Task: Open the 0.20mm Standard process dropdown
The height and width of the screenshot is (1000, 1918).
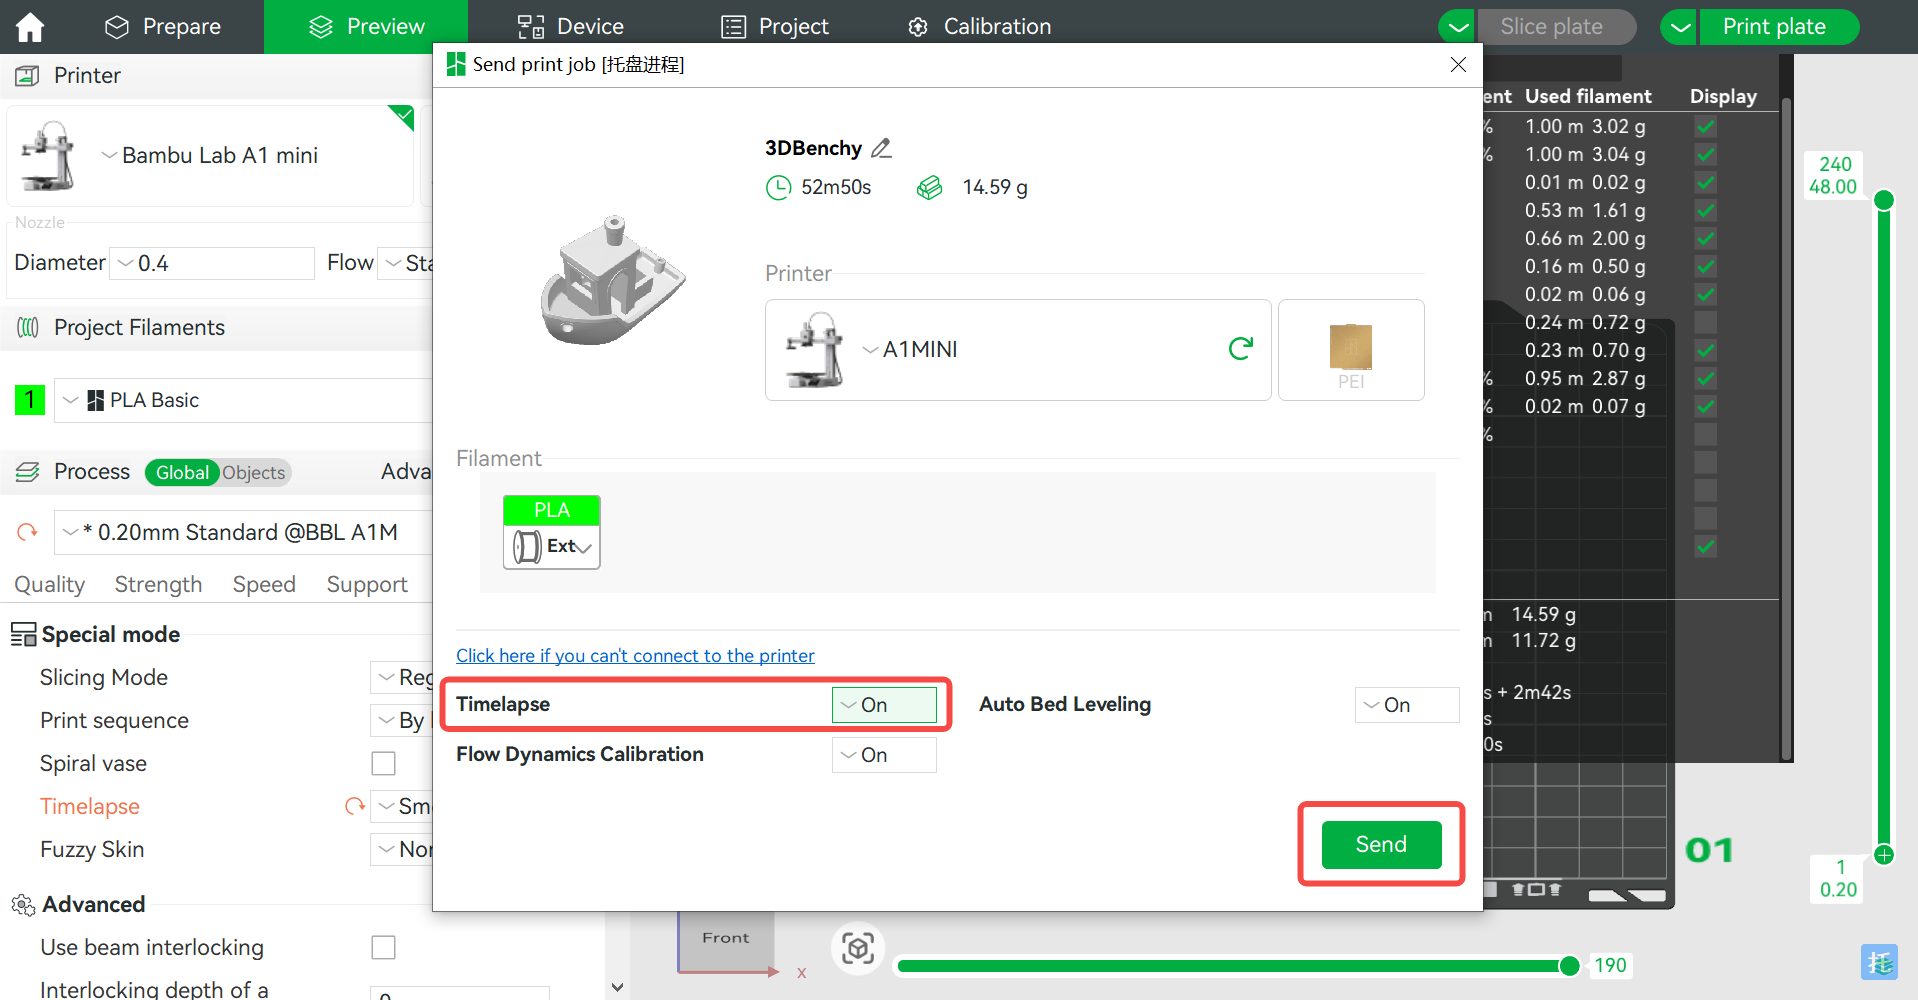Action: coord(244,532)
